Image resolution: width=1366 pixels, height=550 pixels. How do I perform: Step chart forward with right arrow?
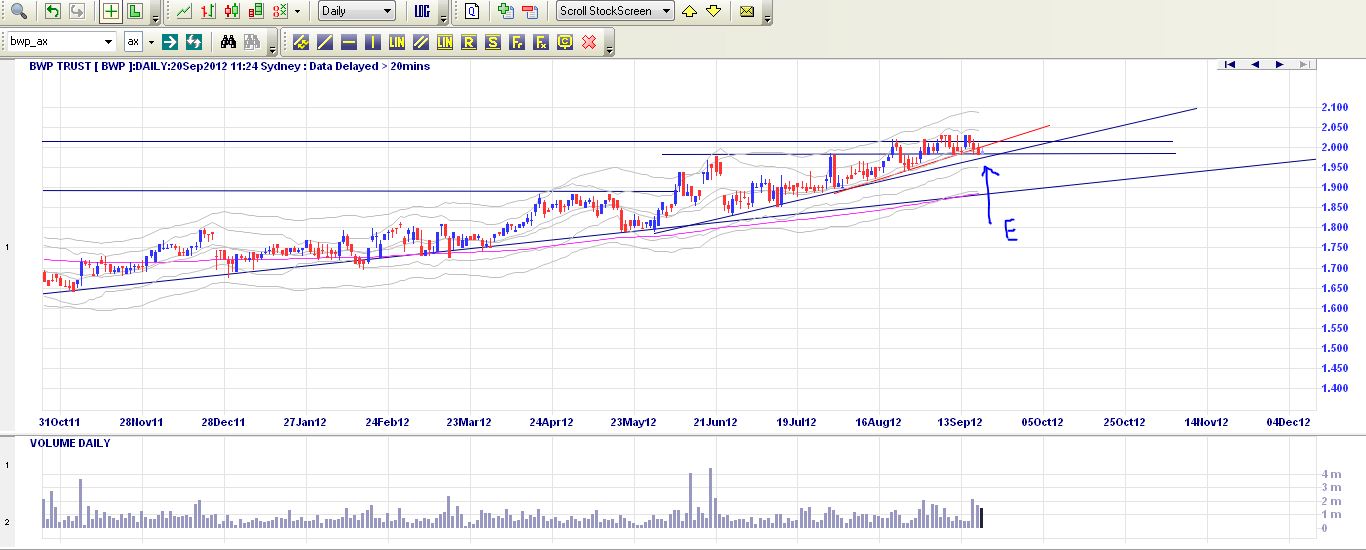click(x=1278, y=64)
